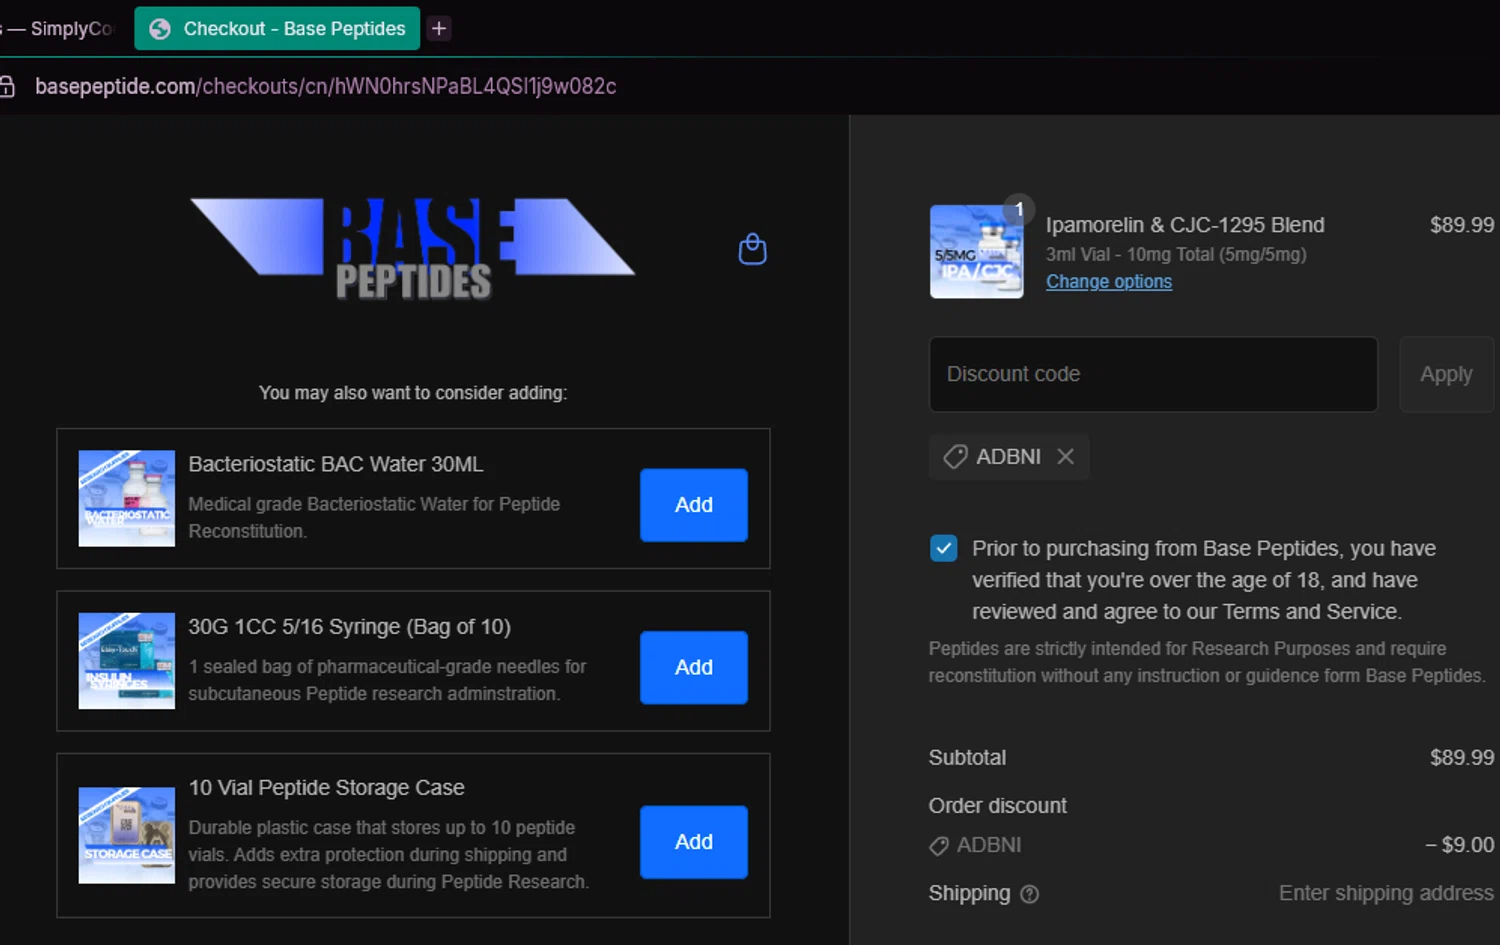Click the 30G 1CC 5/16 Syringe title
This screenshot has width=1500, height=945.
[349, 627]
